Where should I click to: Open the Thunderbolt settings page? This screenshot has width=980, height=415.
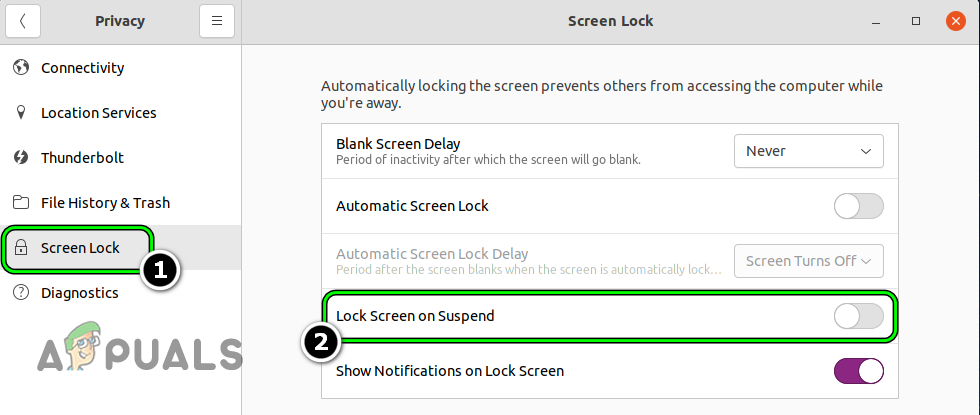coord(82,158)
